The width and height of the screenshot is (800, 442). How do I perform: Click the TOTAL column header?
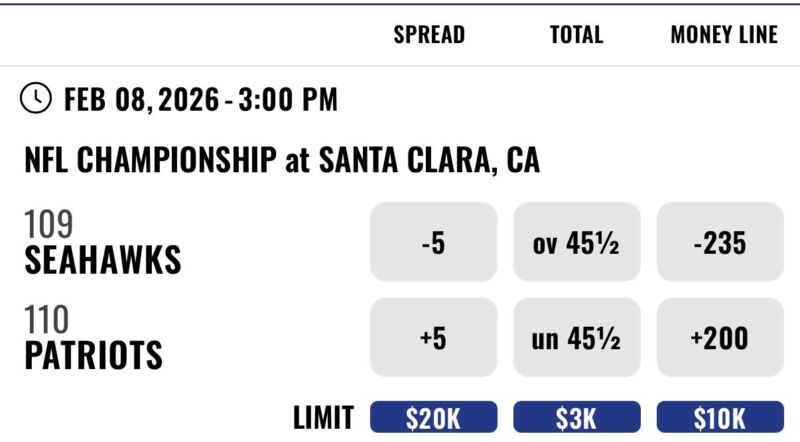tap(576, 35)
